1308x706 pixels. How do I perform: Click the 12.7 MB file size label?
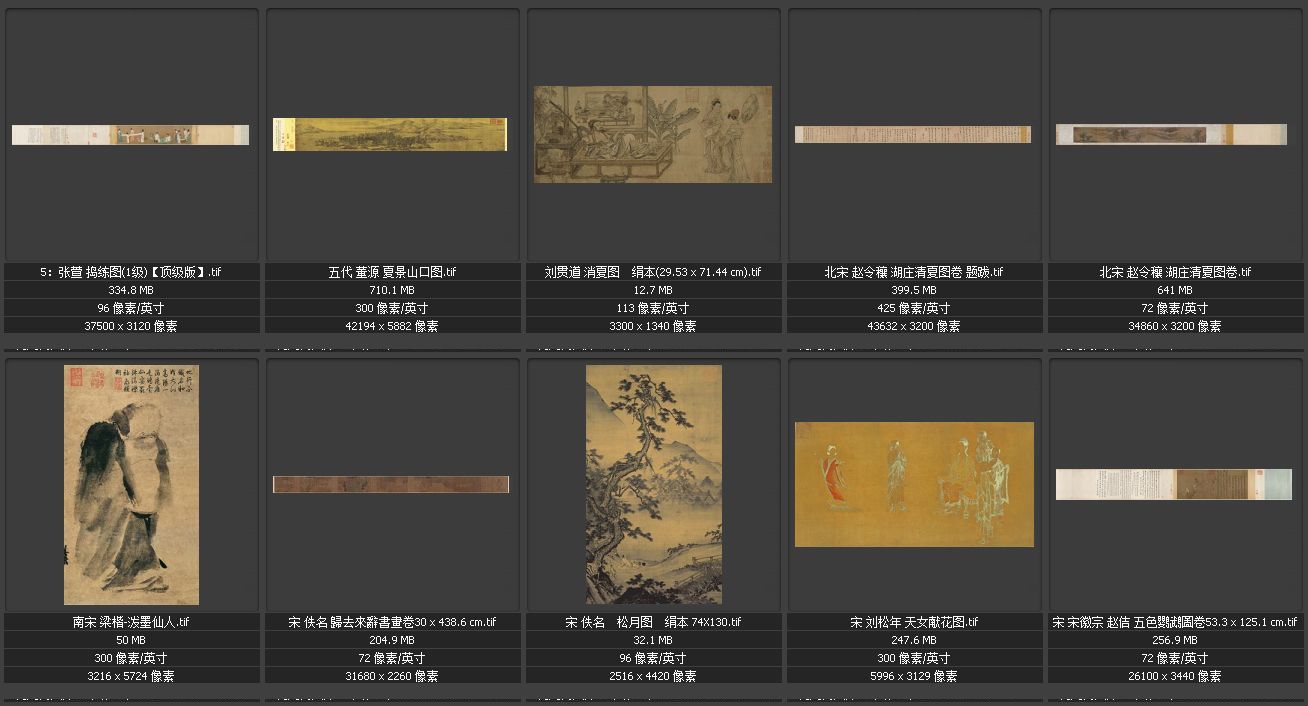point(653,290)
